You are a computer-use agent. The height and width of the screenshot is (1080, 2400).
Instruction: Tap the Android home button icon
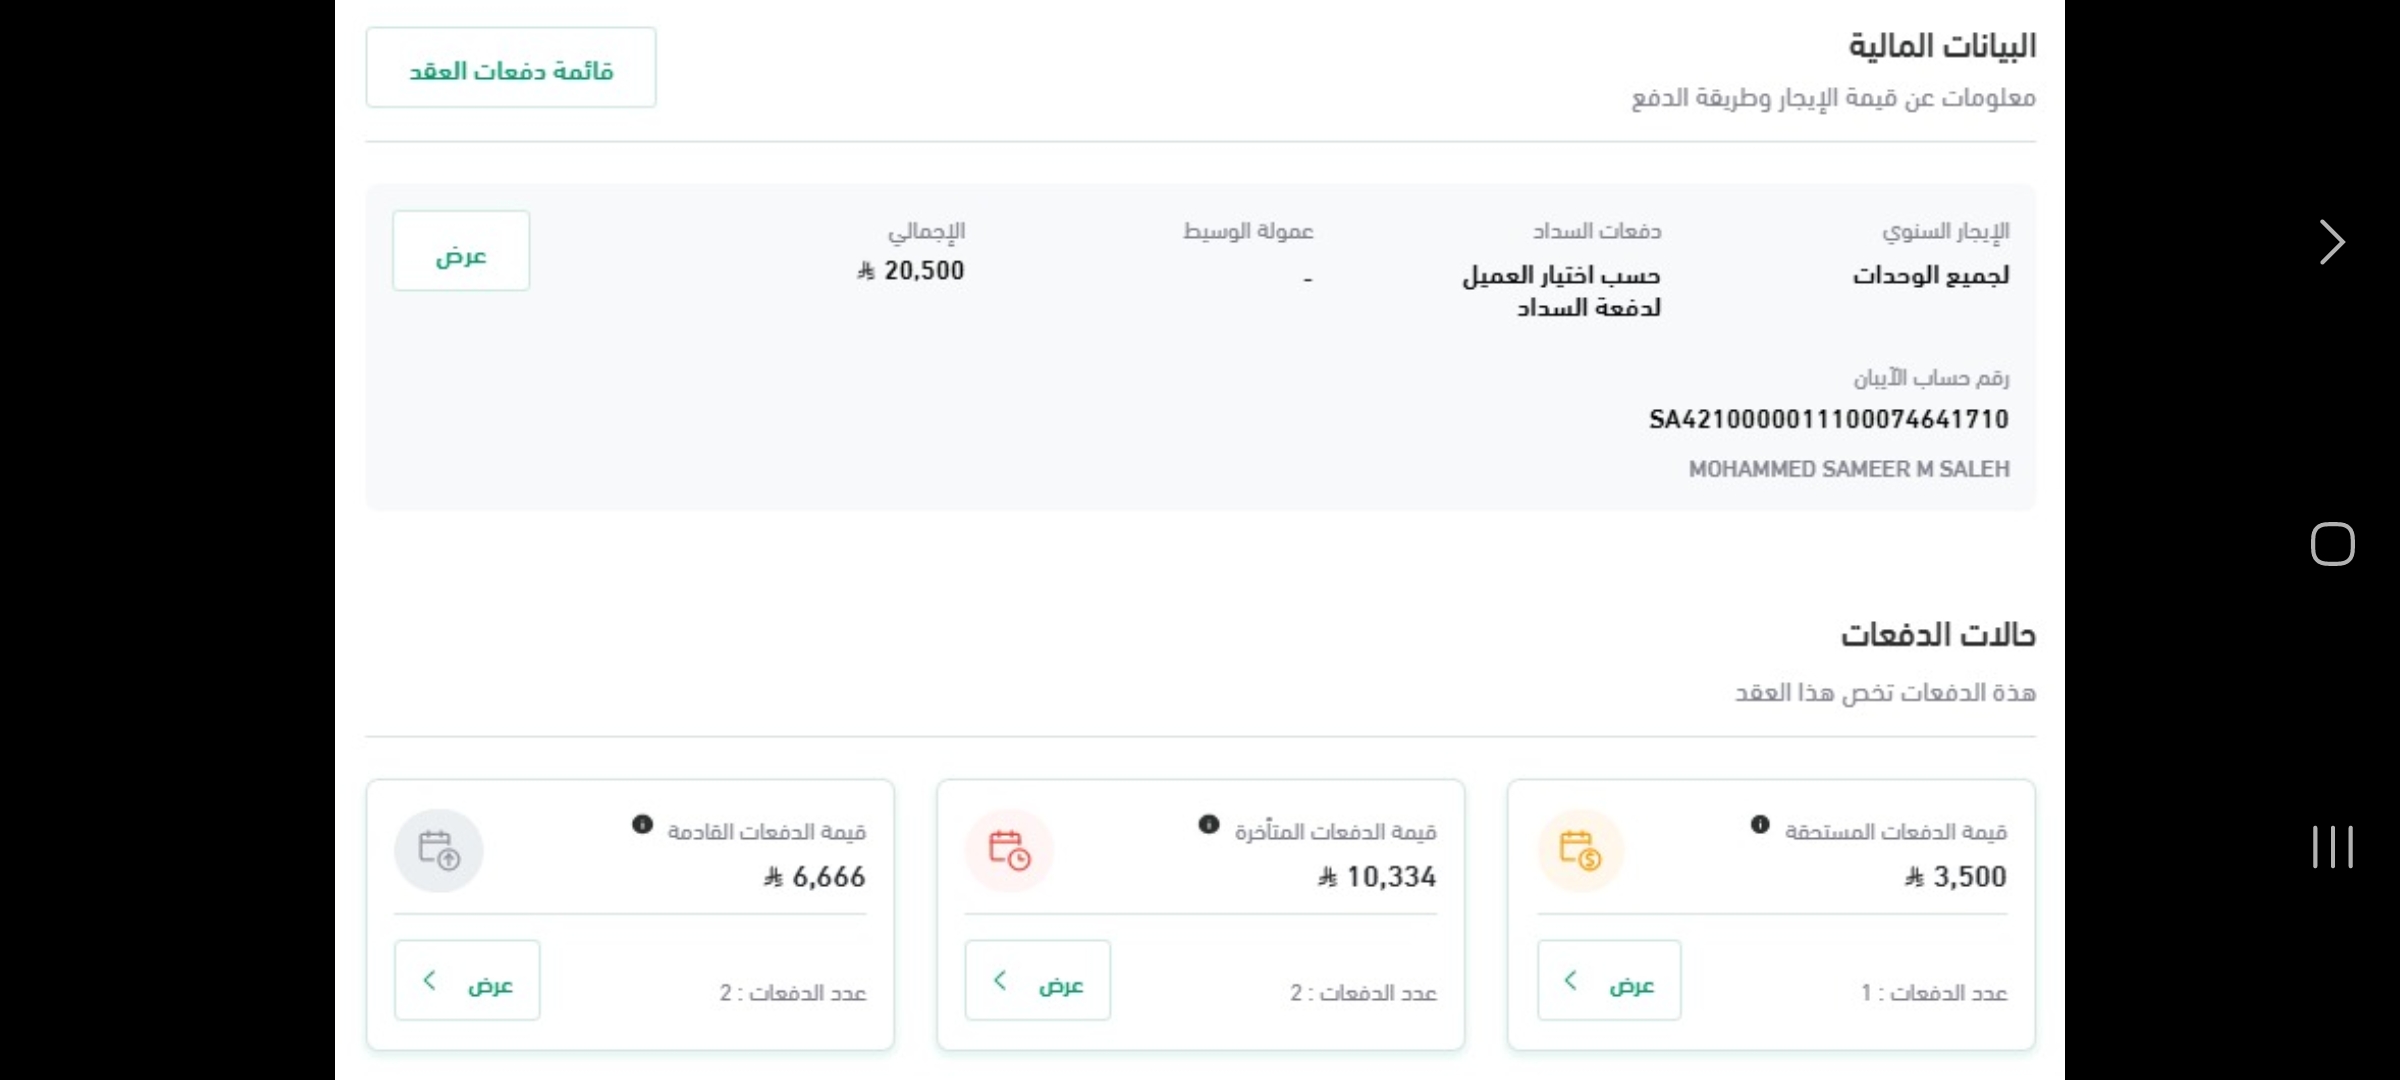(2332, 544)
